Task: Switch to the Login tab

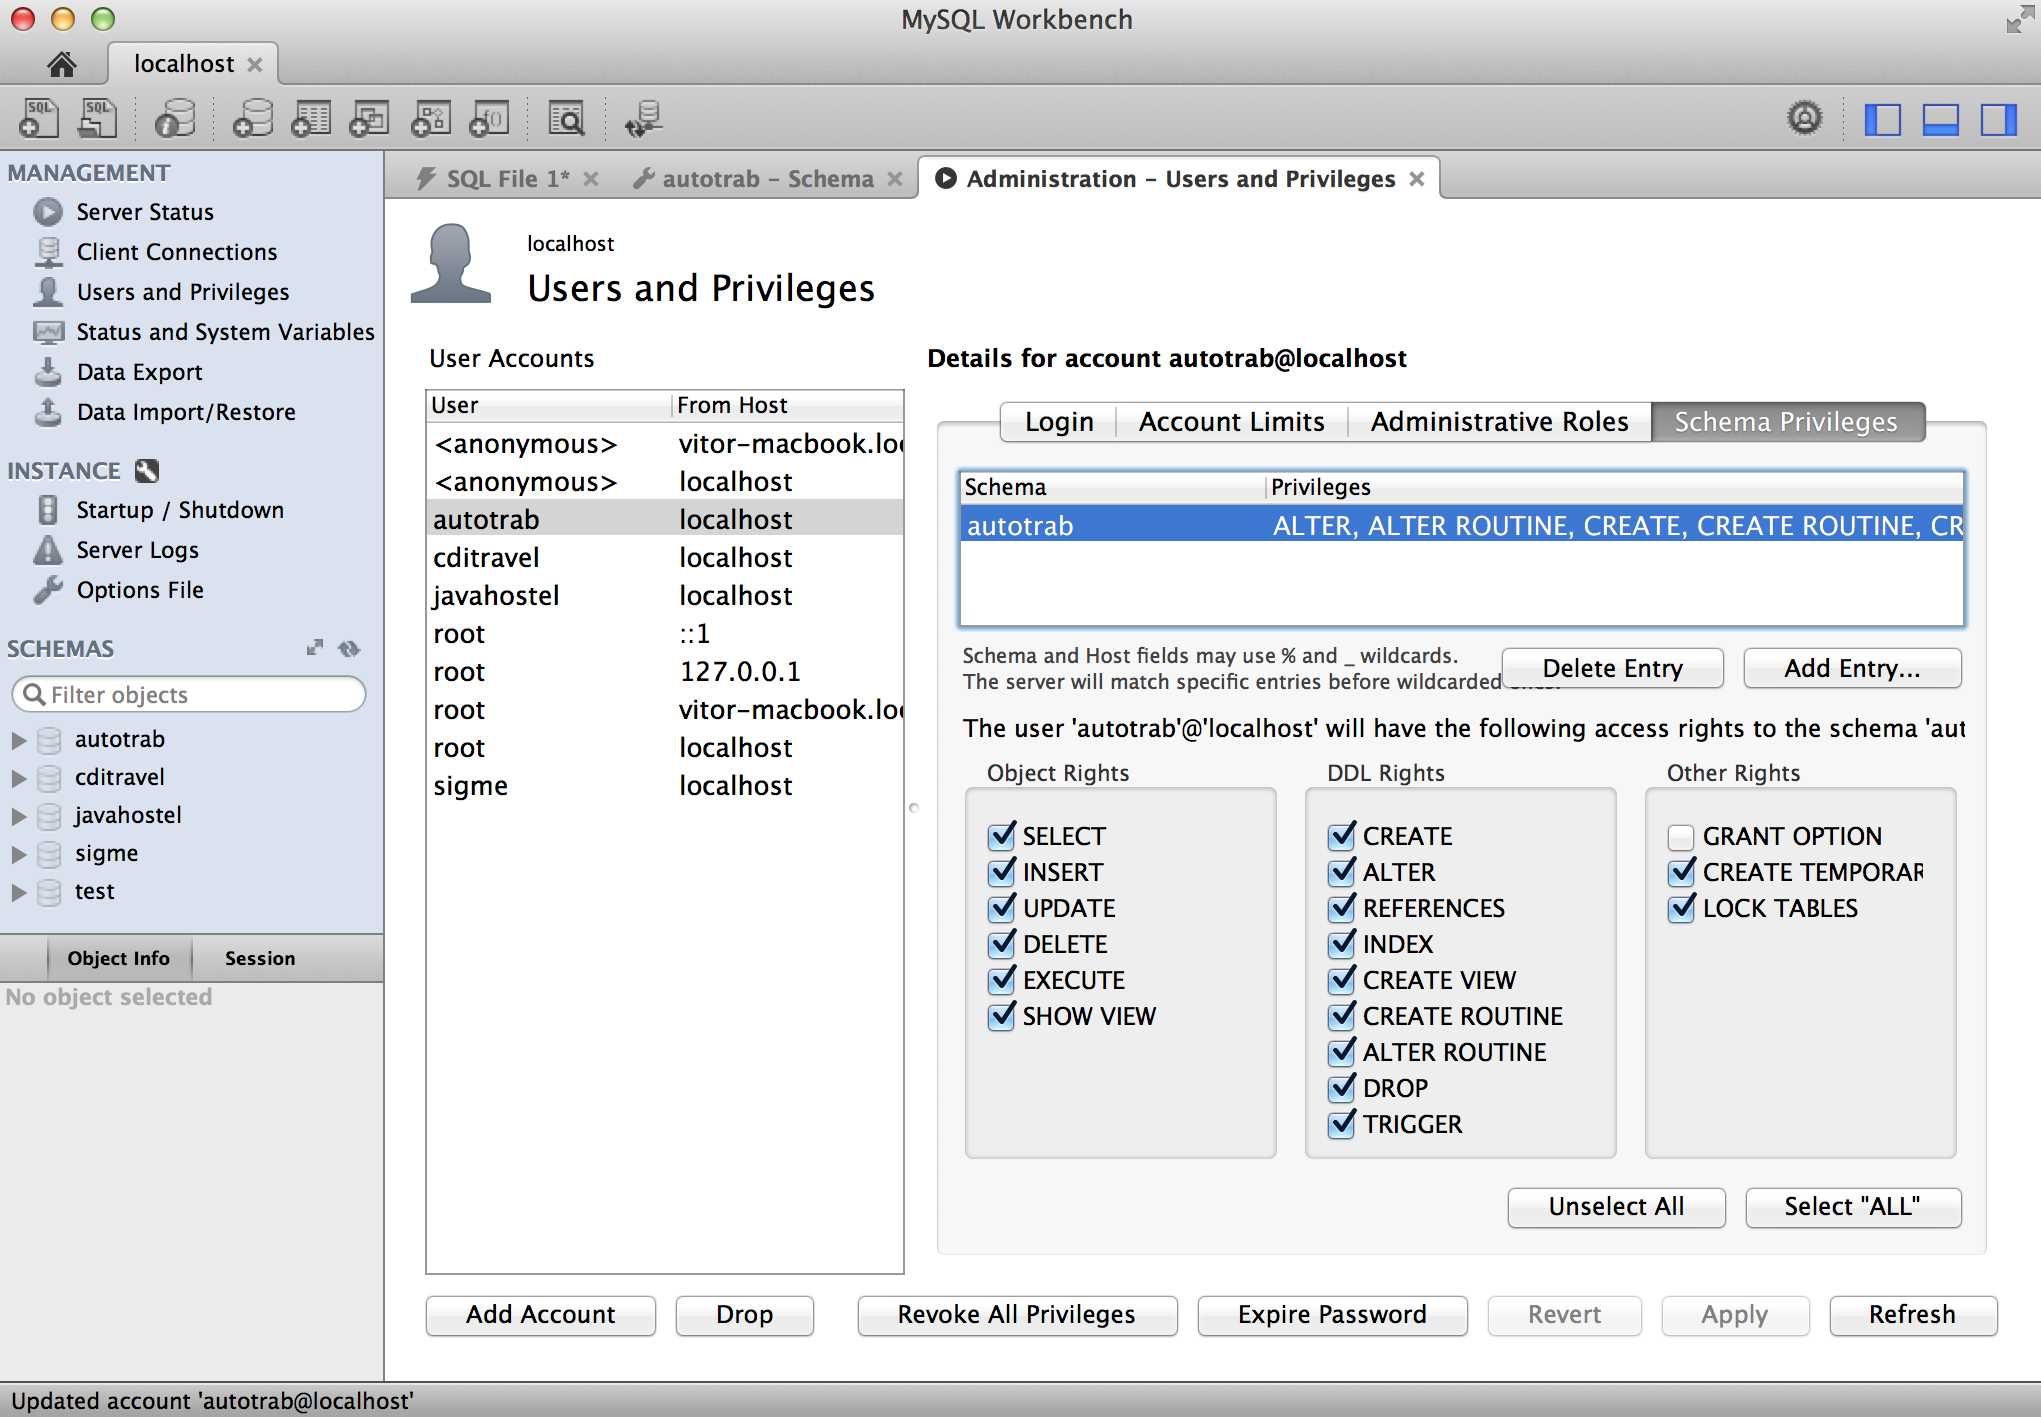Action: [1055, 420]
